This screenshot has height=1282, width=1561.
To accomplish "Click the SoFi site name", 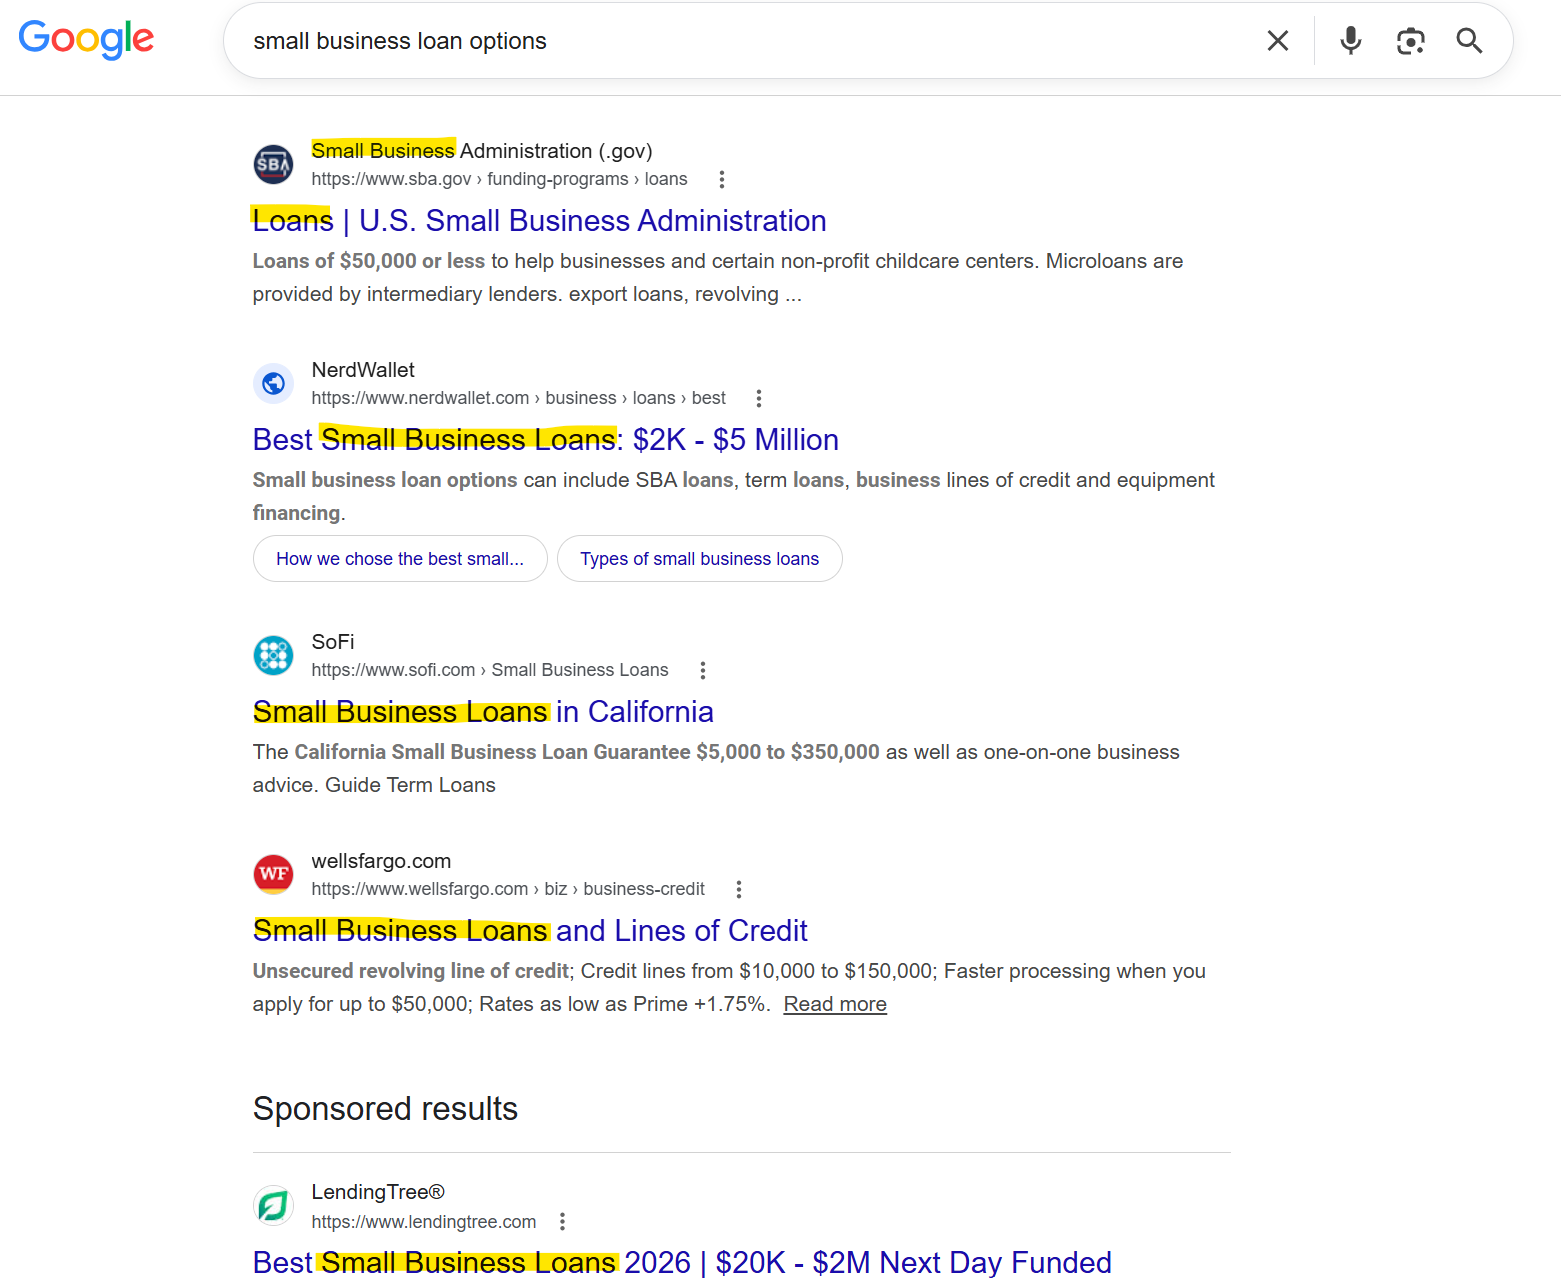I will tap(333, 642).
